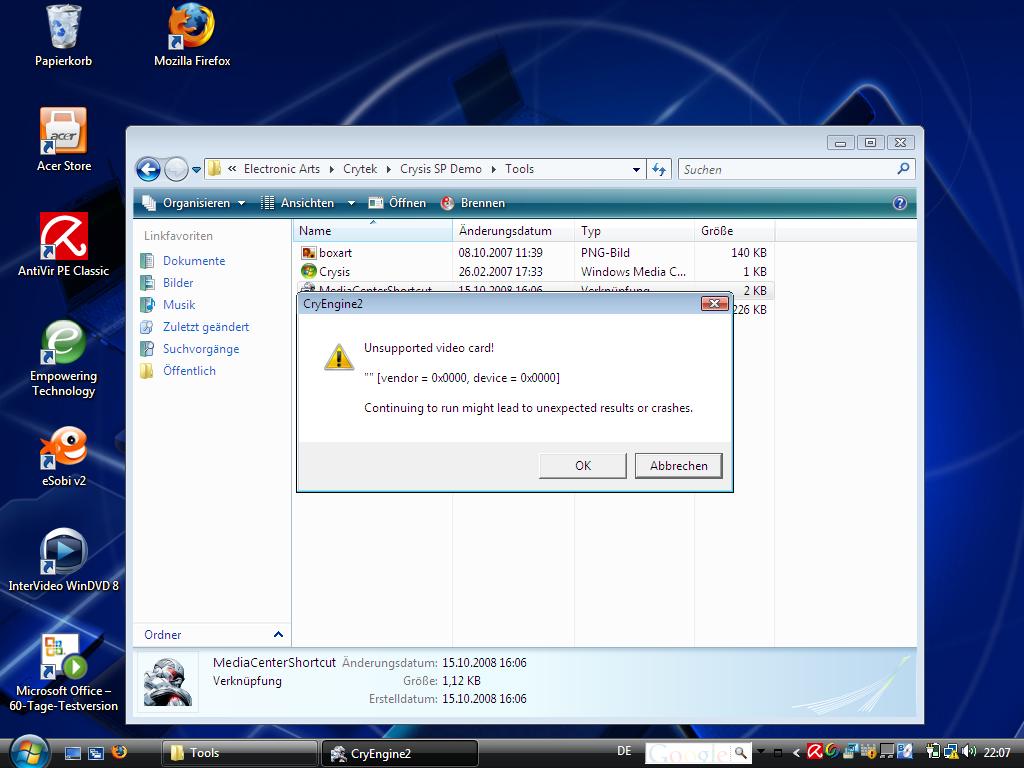Sort the list by the Änderungsdatum column
Viewport: 1024px width, 768px height.
[x=513, y=231]
